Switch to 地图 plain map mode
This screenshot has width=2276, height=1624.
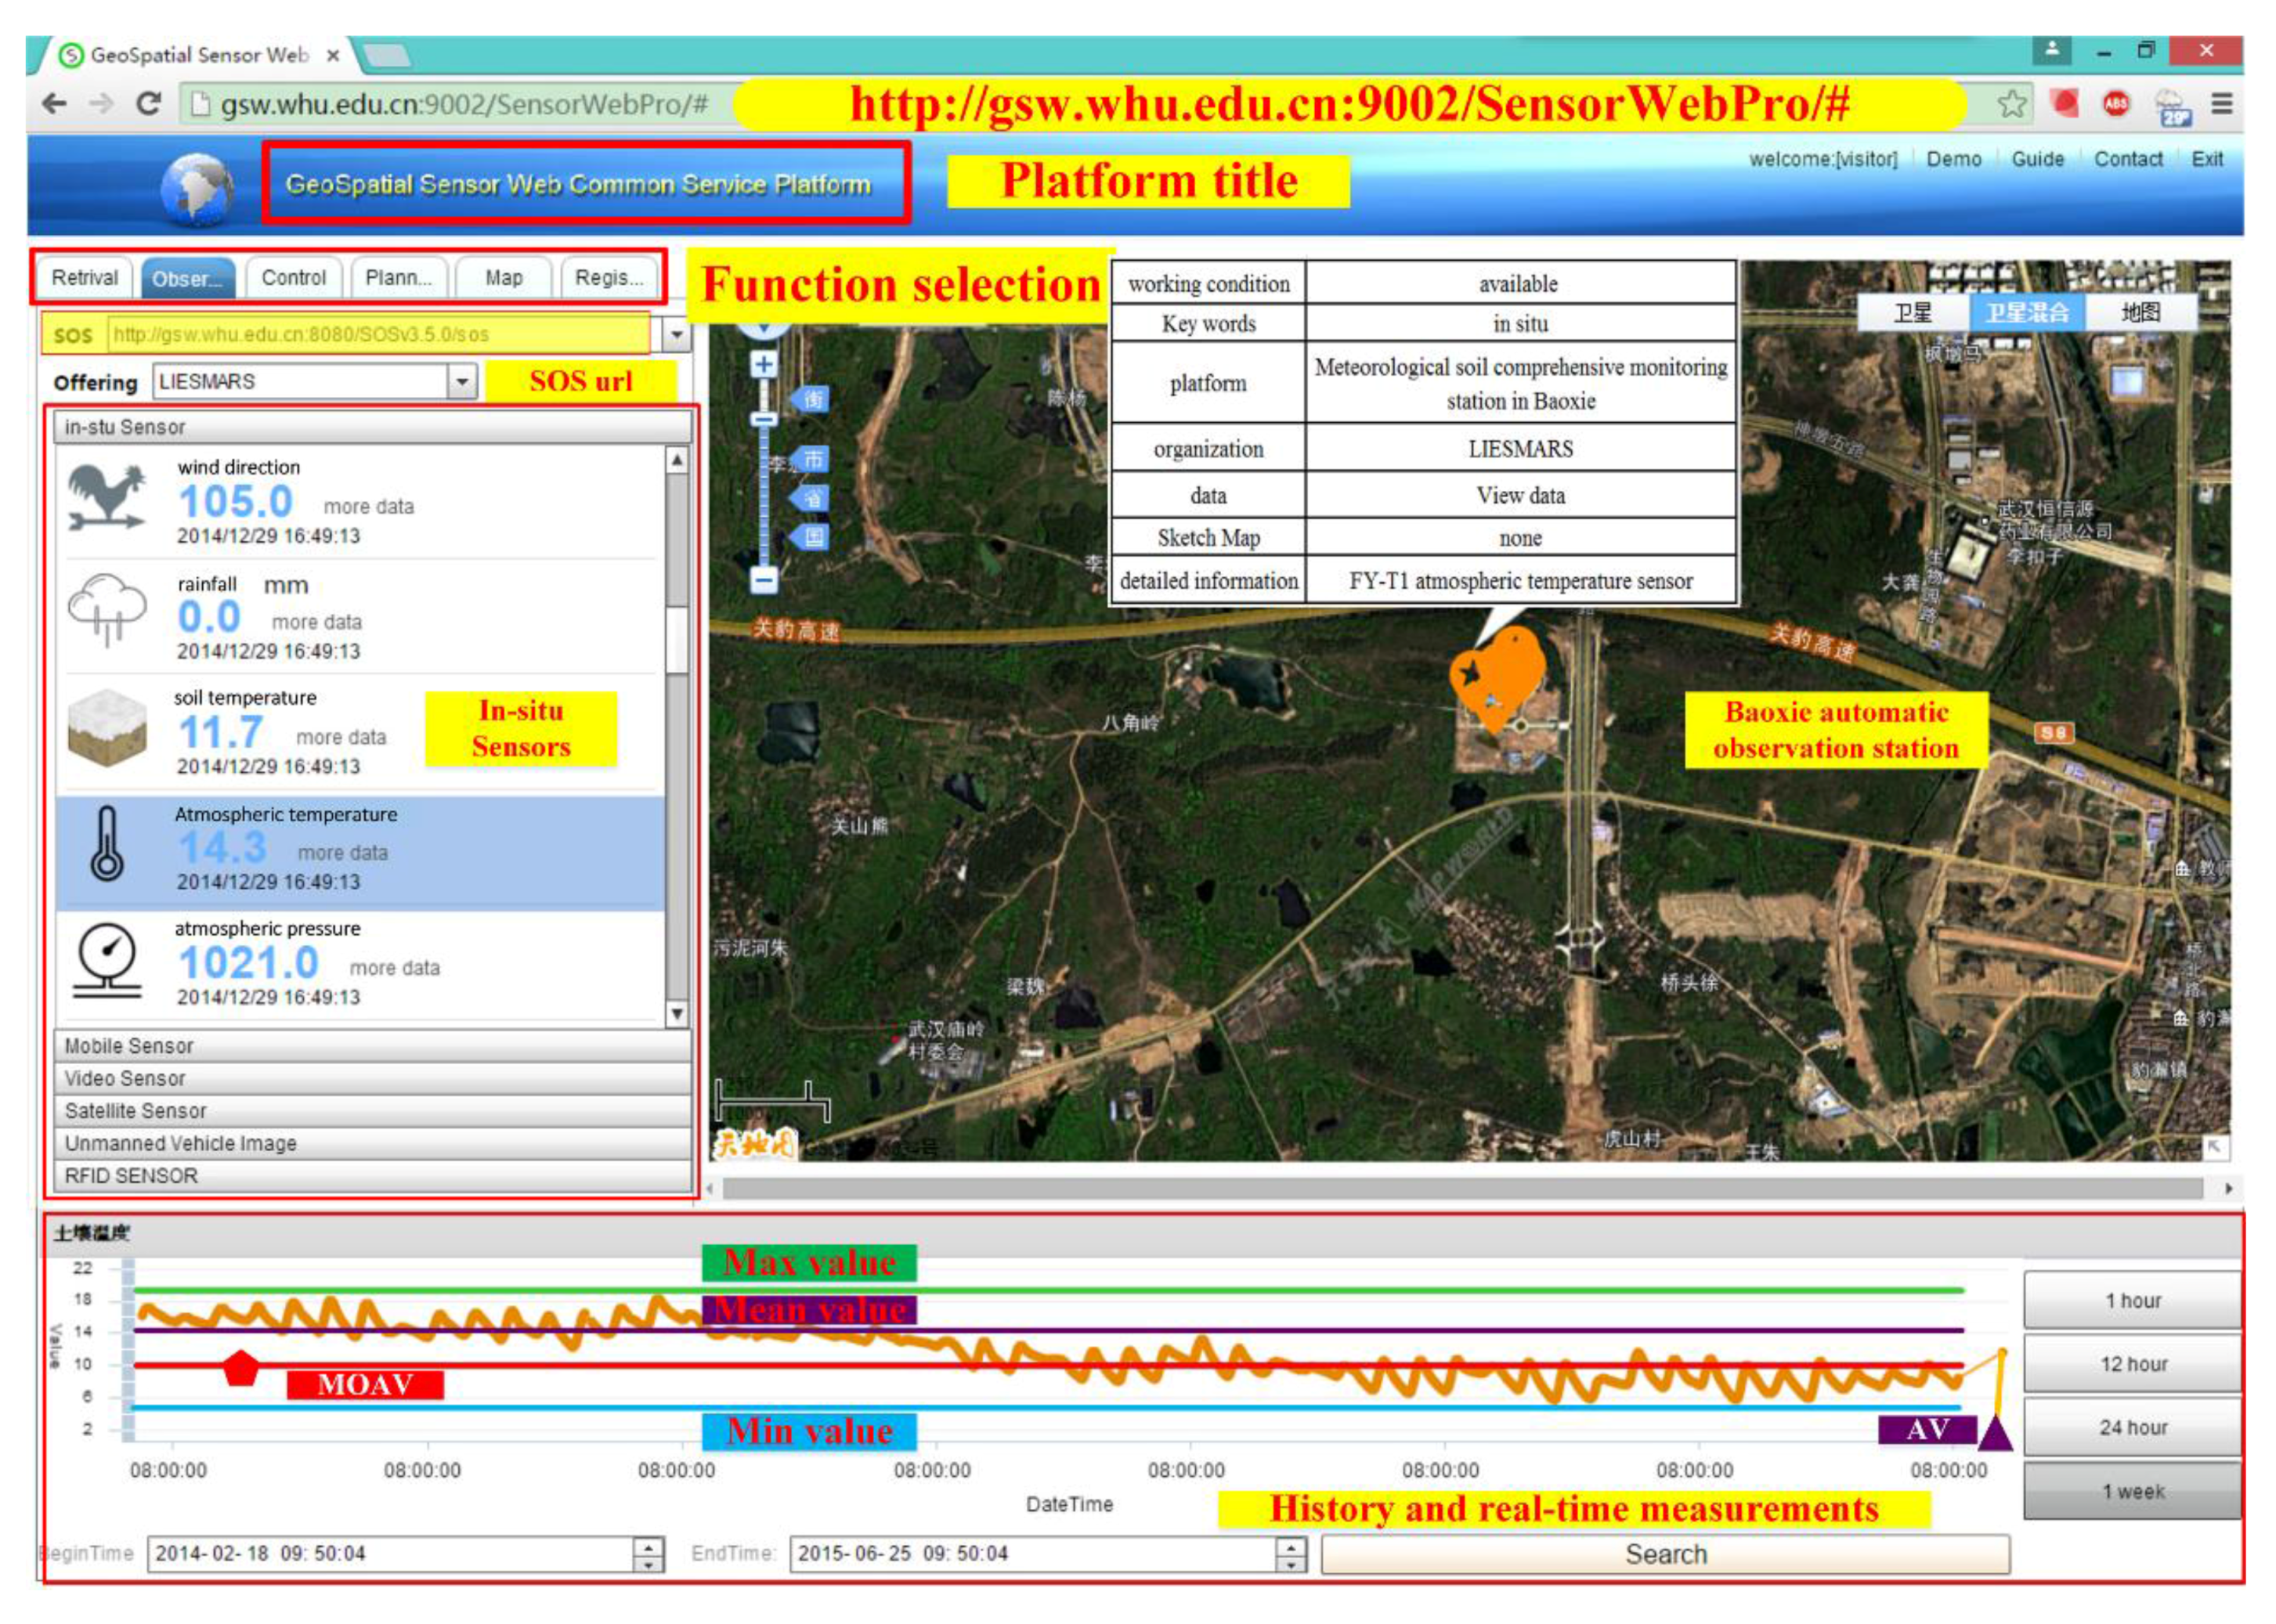point(2140,313)
